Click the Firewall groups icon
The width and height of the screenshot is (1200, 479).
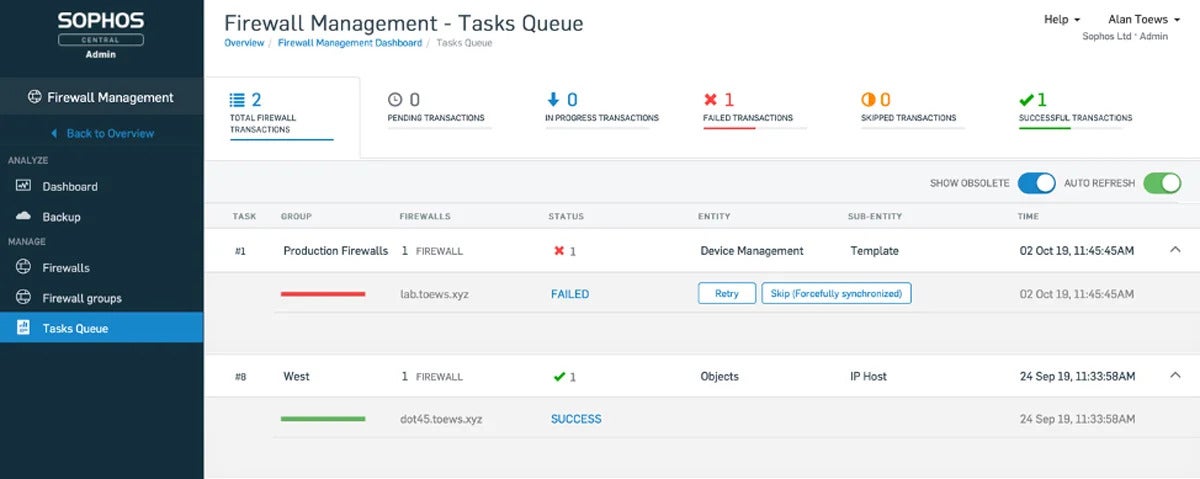coord(23,298)
